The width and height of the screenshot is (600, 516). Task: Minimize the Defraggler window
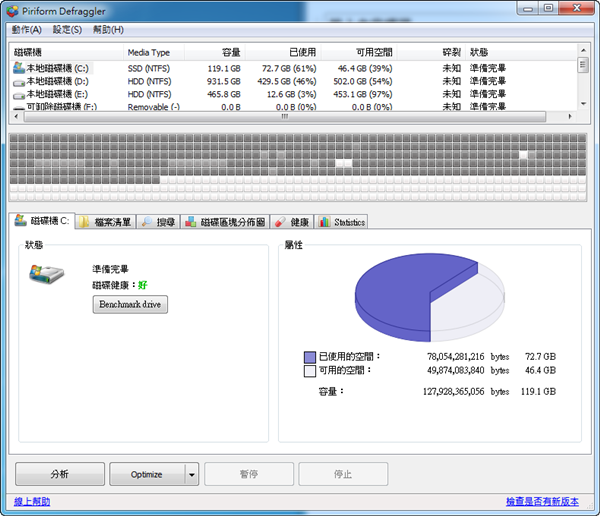click(528, 8)
